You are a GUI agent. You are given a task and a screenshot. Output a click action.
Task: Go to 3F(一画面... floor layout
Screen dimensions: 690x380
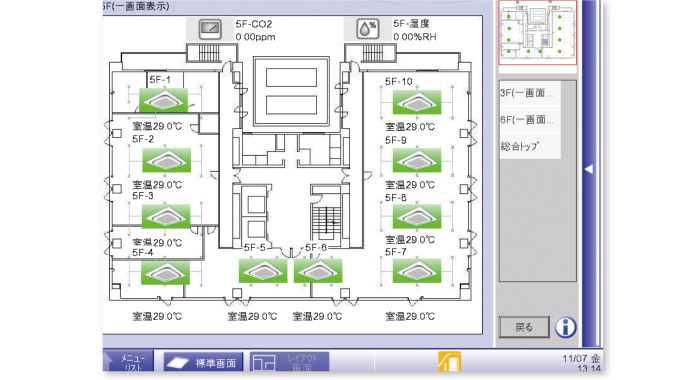[529, 93]
